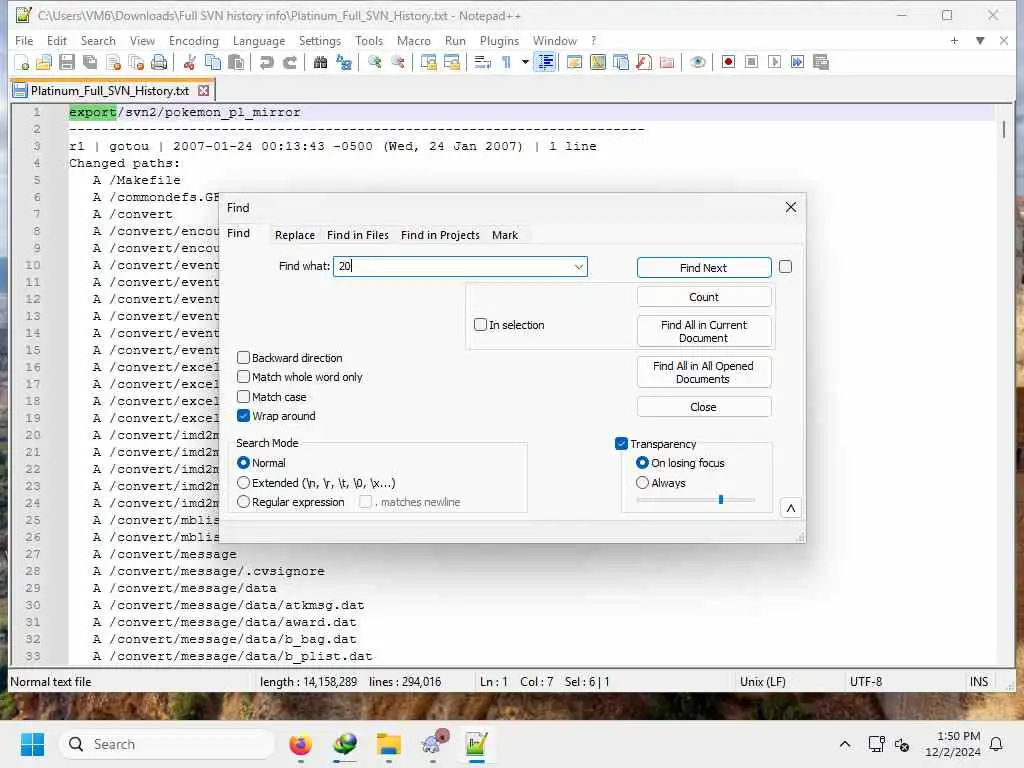Click the Save toolbar icon
This screenshot has height=768, width=1024.
pos(67,63)
